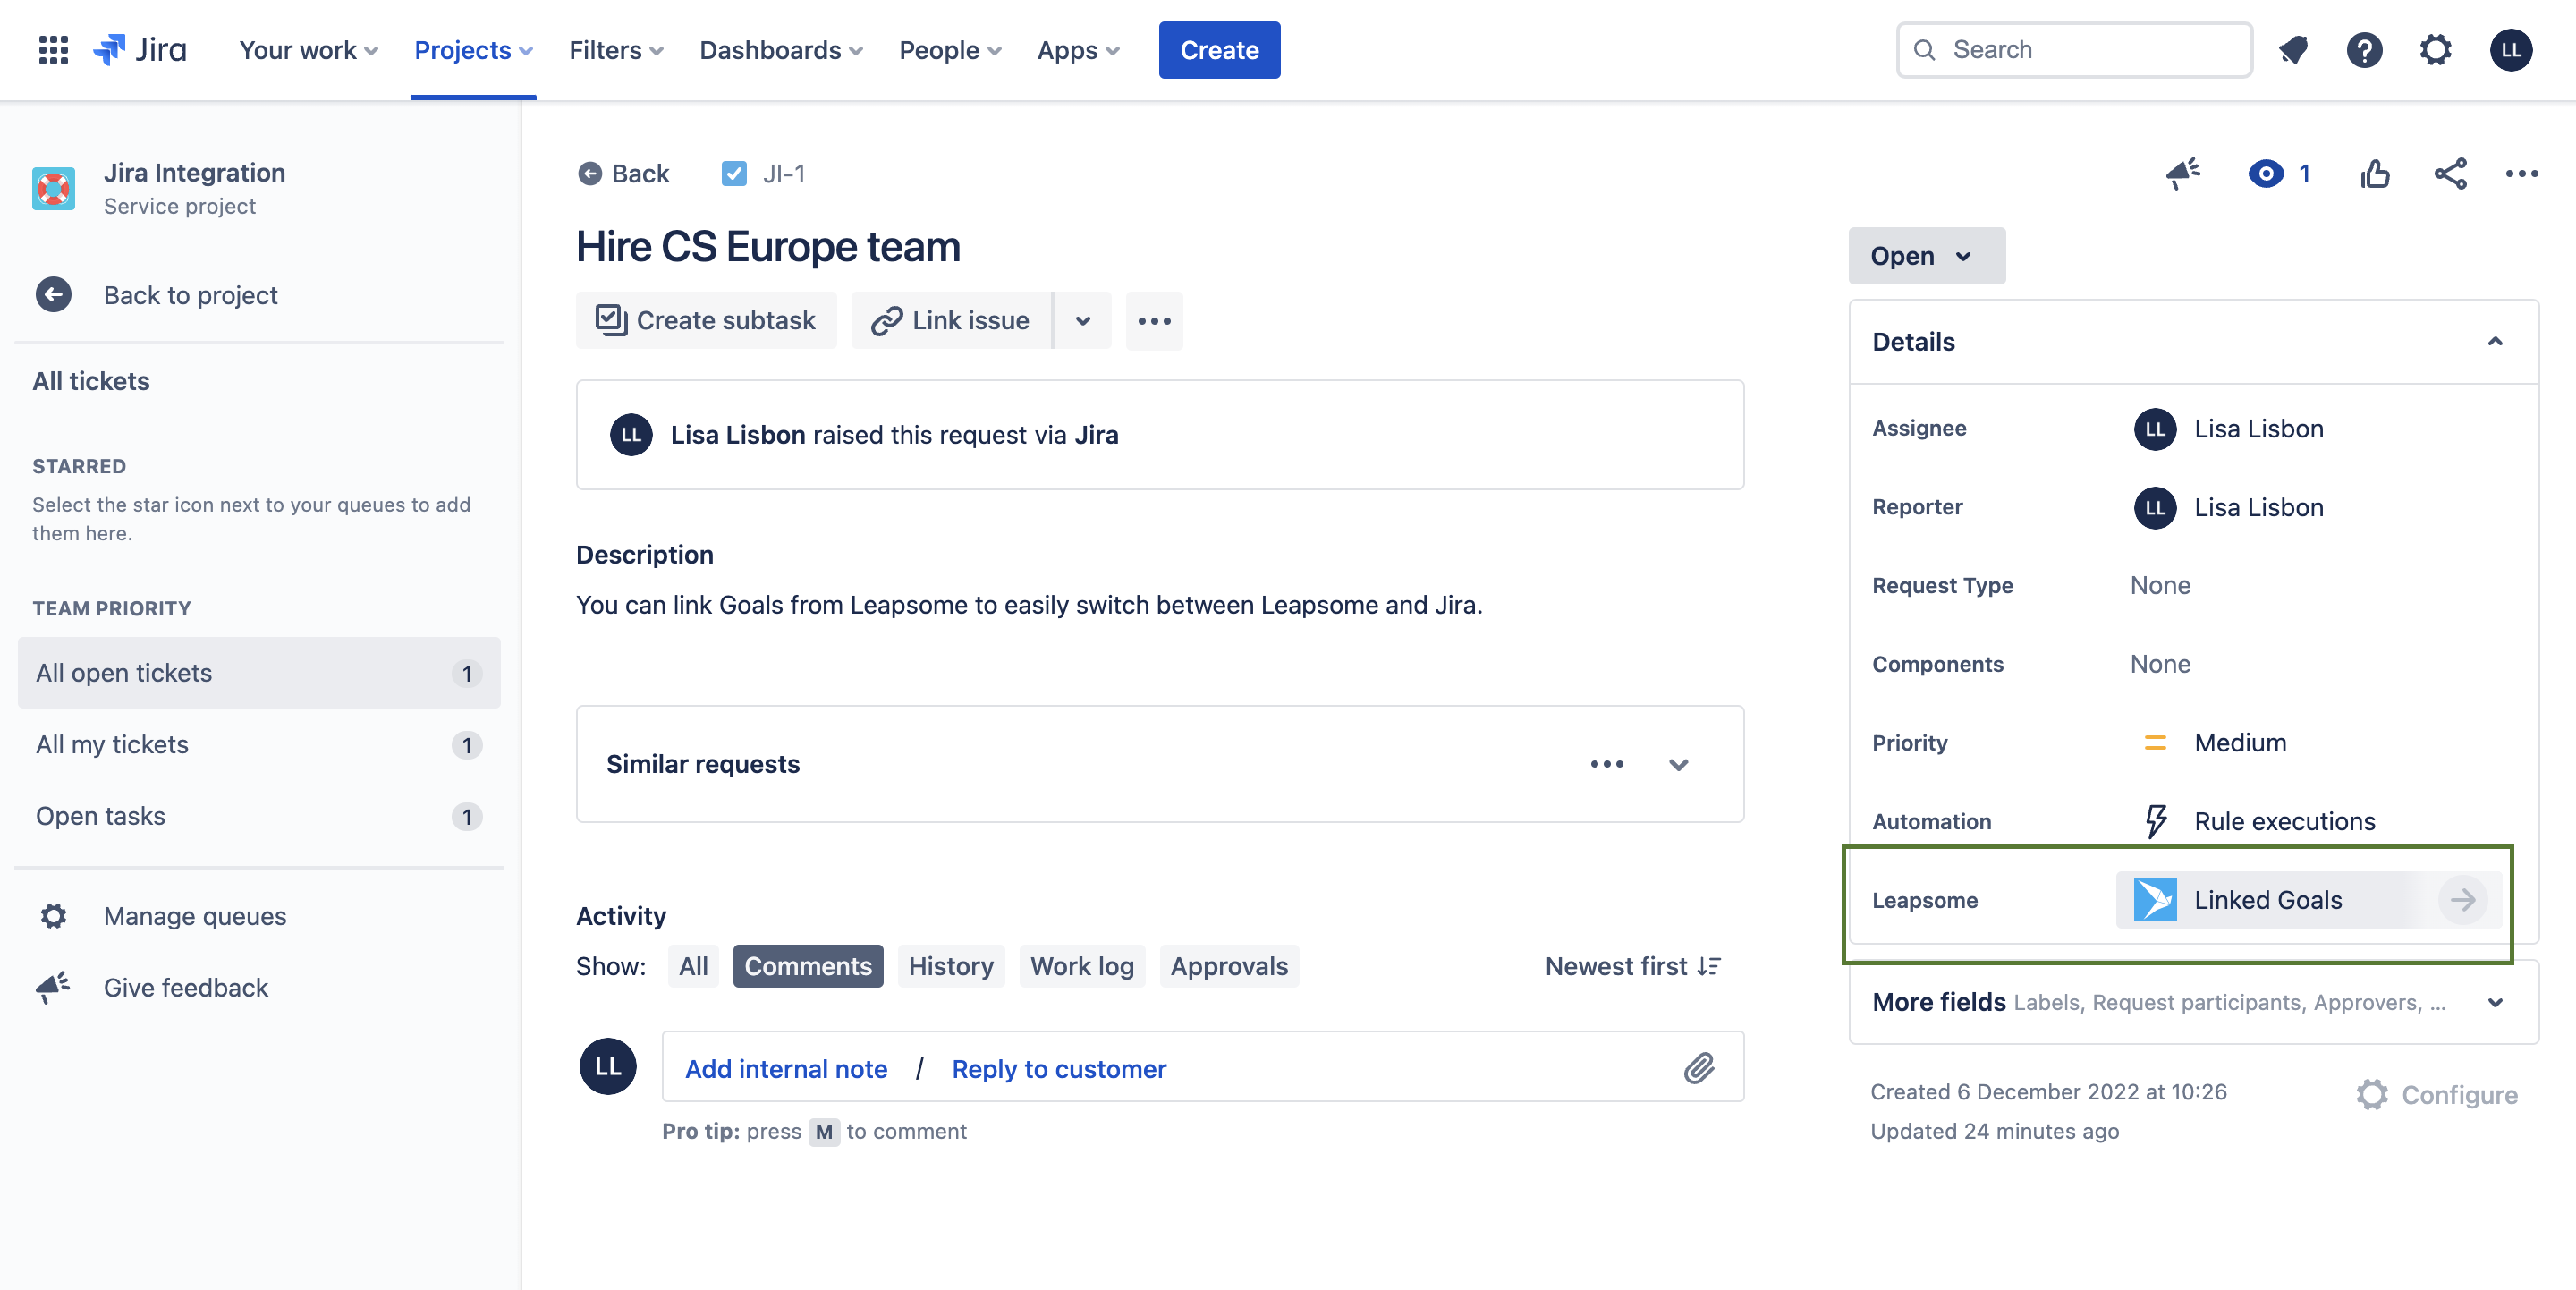Viewport: 2576px width, 1290px height.
Task: Click the JI-1 issue key link
Action: [784, 174]
